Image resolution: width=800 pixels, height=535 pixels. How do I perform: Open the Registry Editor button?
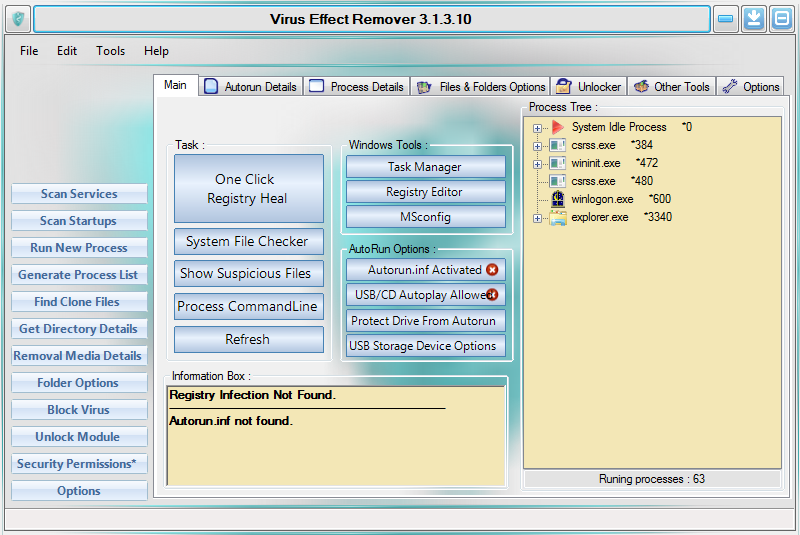tap(426, 192)
